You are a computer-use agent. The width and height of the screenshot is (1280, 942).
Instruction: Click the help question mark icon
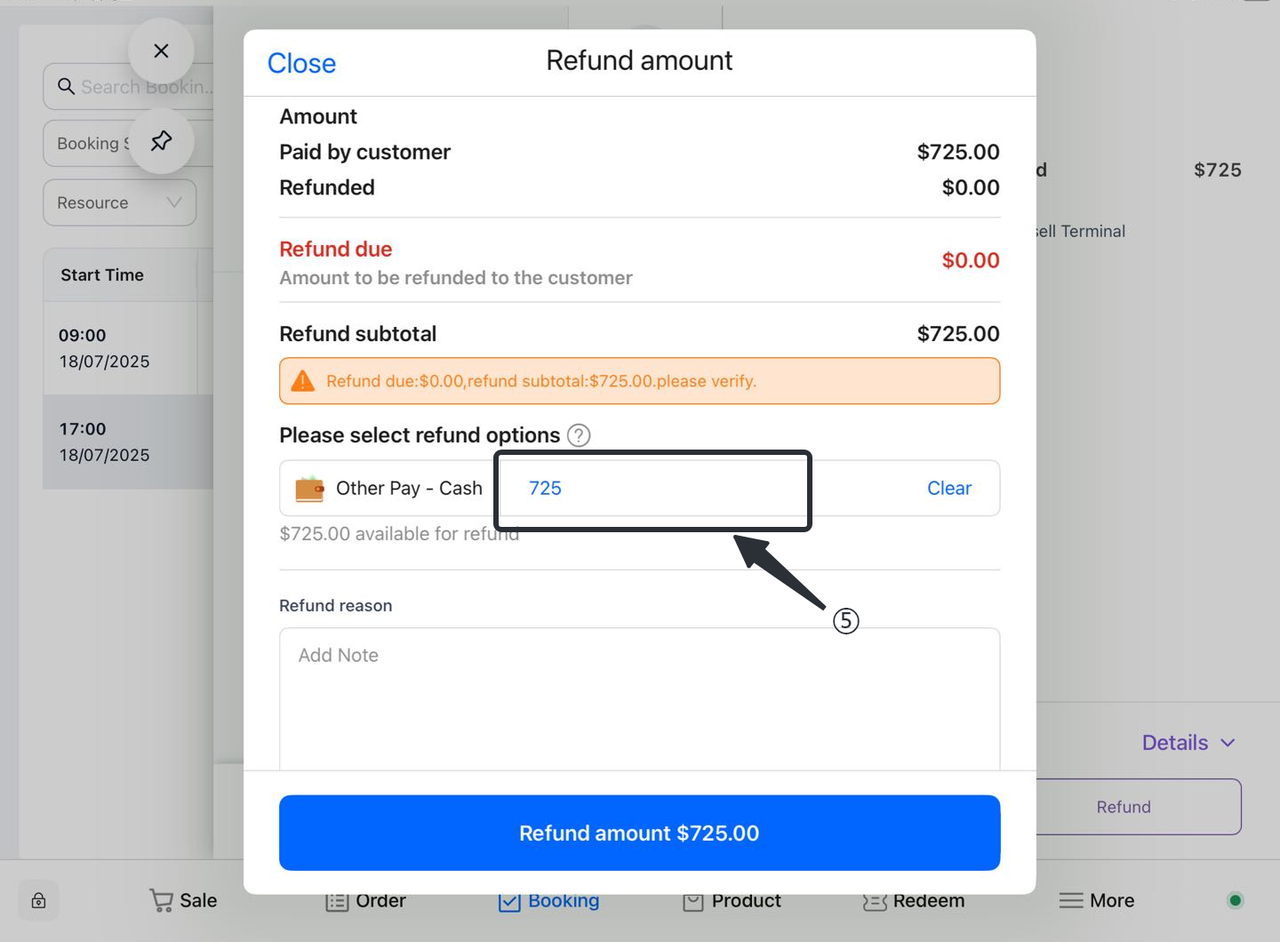pos(578,436)
